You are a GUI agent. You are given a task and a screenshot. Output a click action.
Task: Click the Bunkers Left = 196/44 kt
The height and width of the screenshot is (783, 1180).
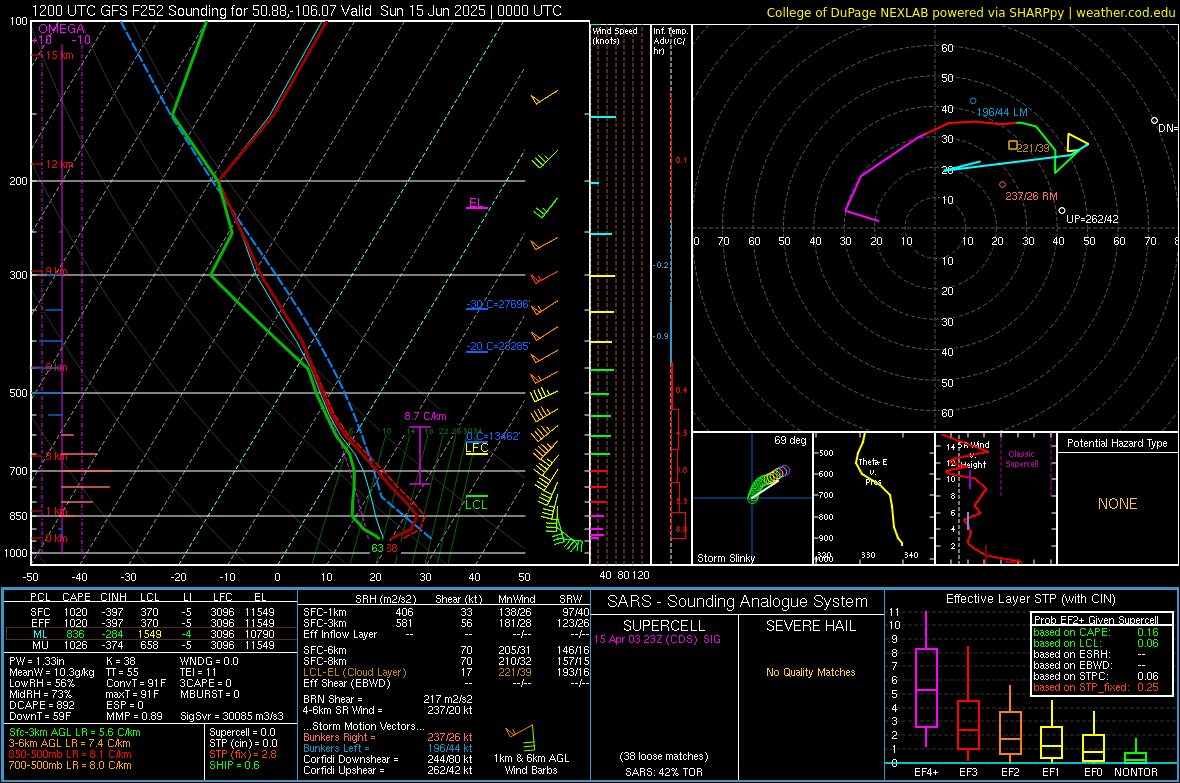tap(388, 748)
